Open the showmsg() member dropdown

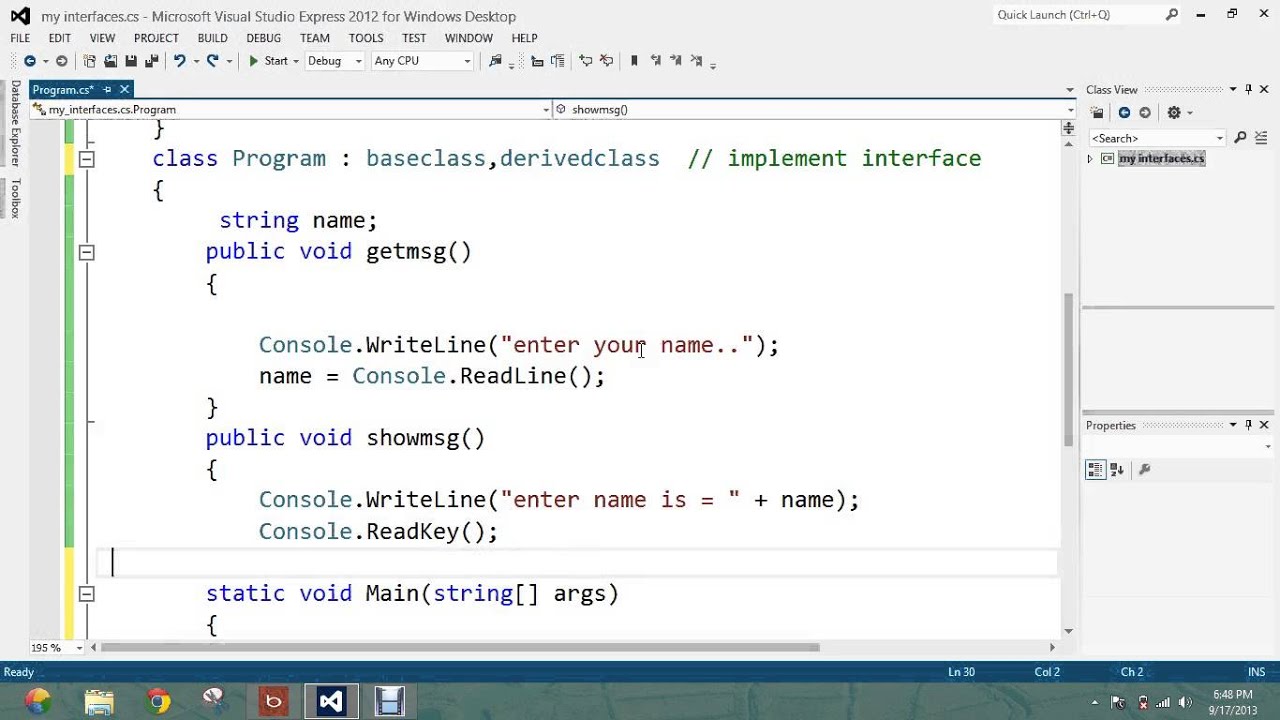pos(814,109)
